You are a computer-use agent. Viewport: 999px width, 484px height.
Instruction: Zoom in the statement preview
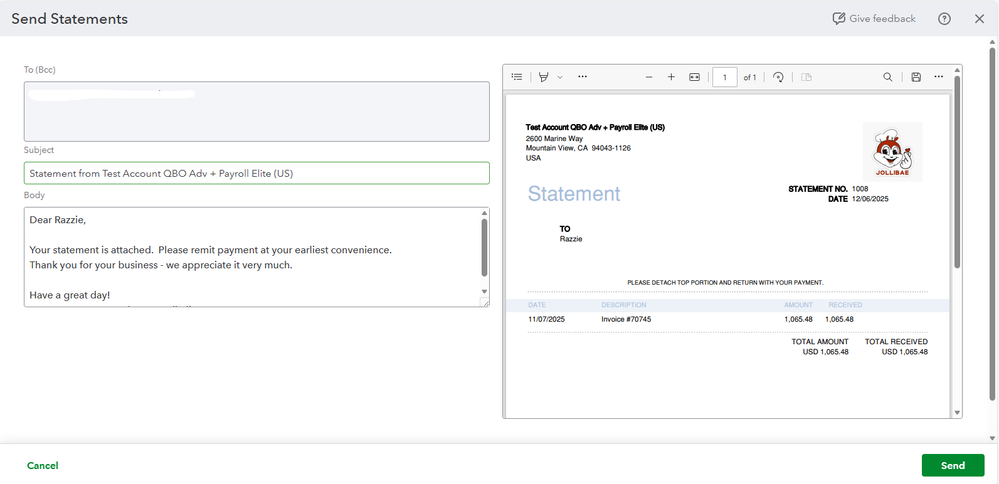[x=671, y=77]
